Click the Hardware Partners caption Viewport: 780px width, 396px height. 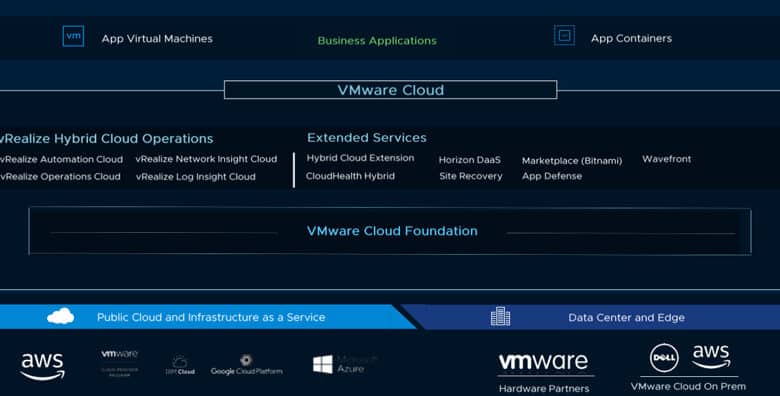544,389
